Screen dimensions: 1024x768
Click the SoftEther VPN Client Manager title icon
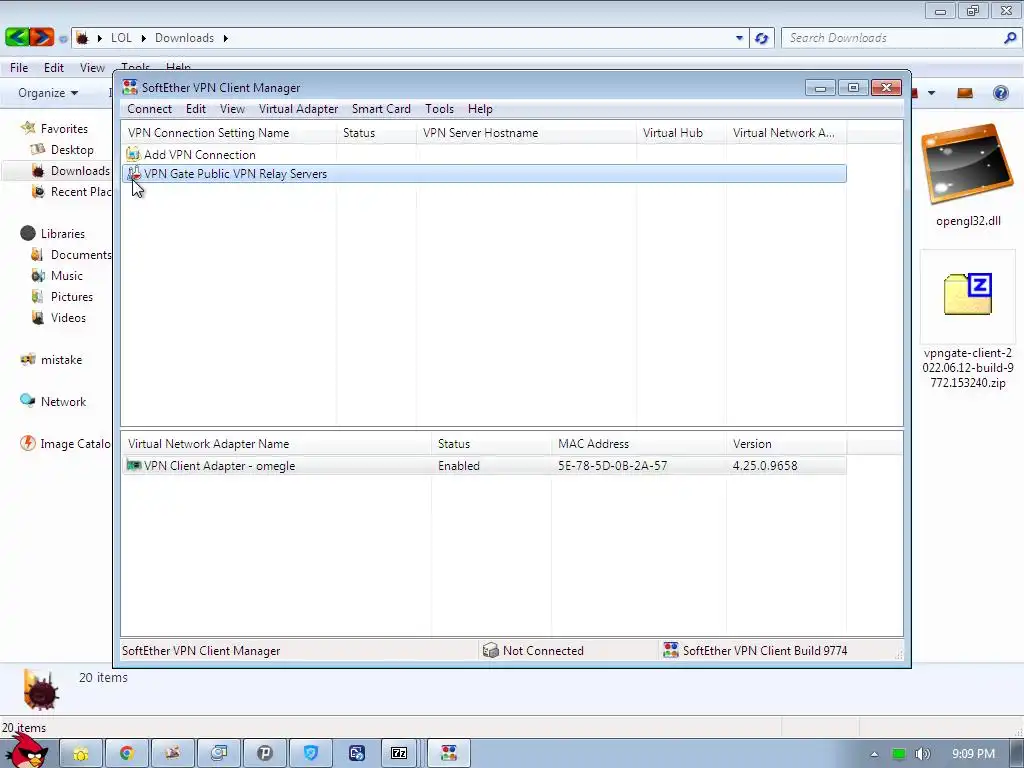(x=130, y=88)
